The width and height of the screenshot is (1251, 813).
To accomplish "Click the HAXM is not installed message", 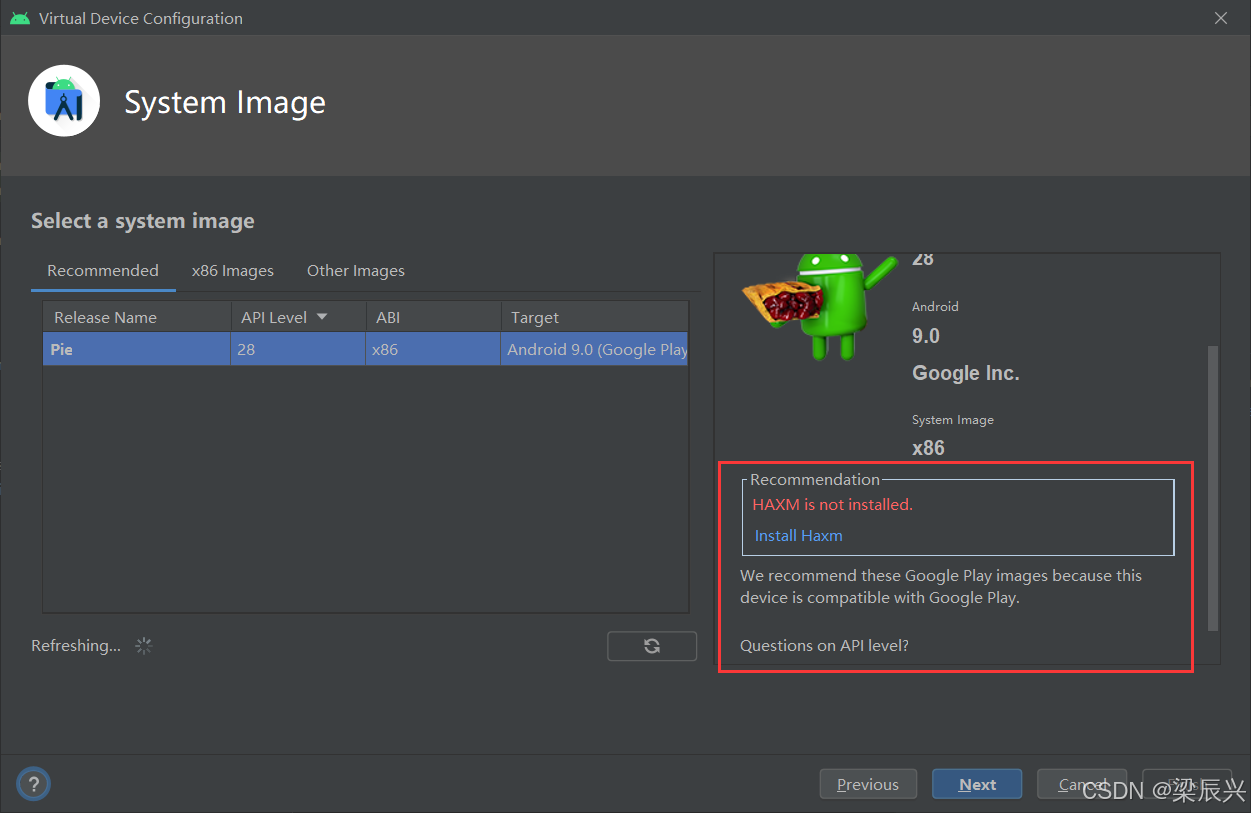I will (x=832, y=504).
